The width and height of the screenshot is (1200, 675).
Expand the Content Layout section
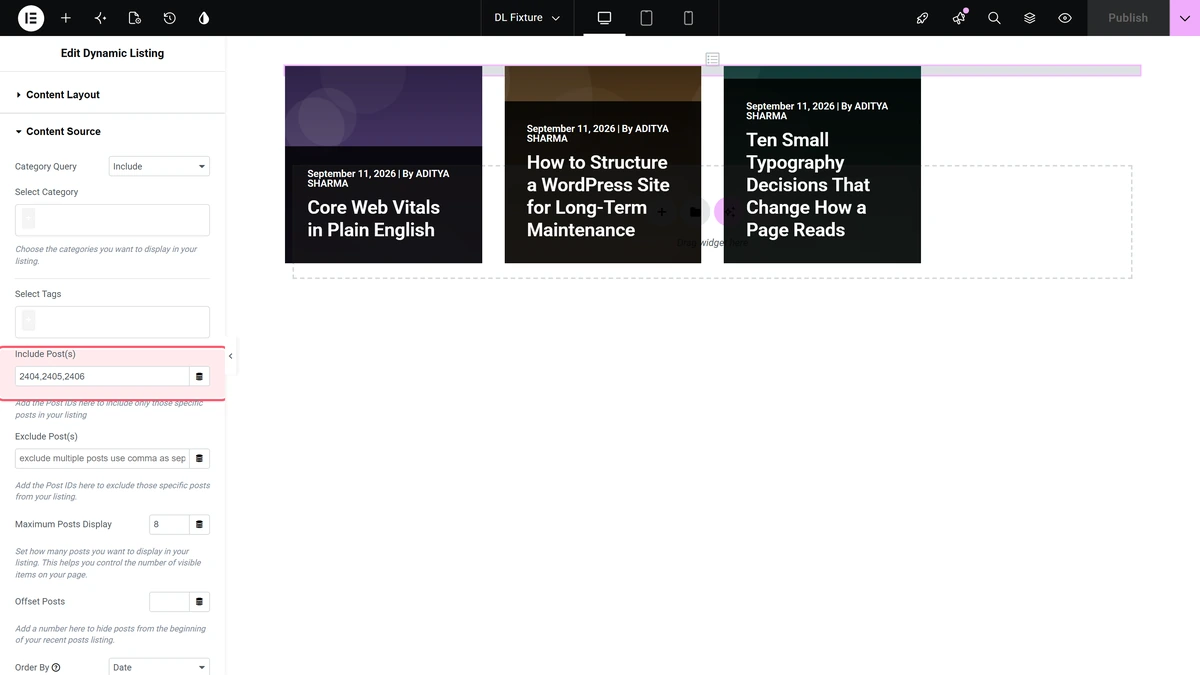pyautogui.click(x=113, y=95)
